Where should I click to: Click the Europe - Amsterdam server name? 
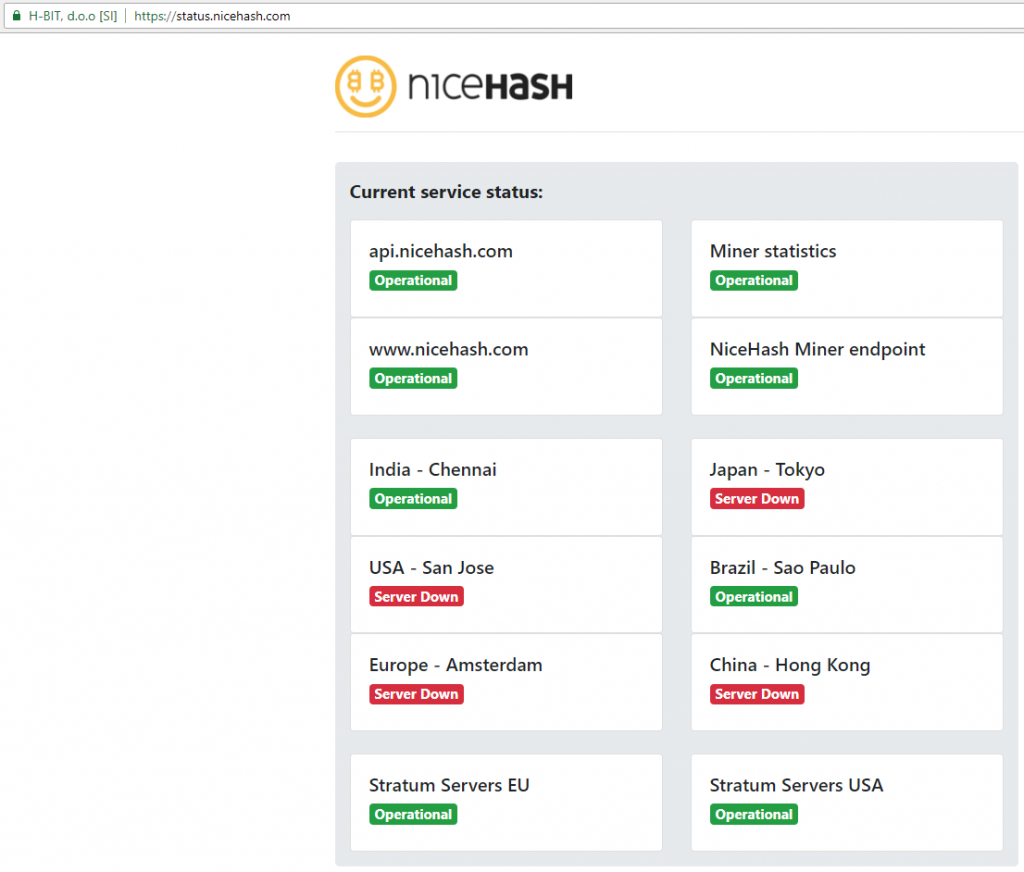click(x=455, y=665)
